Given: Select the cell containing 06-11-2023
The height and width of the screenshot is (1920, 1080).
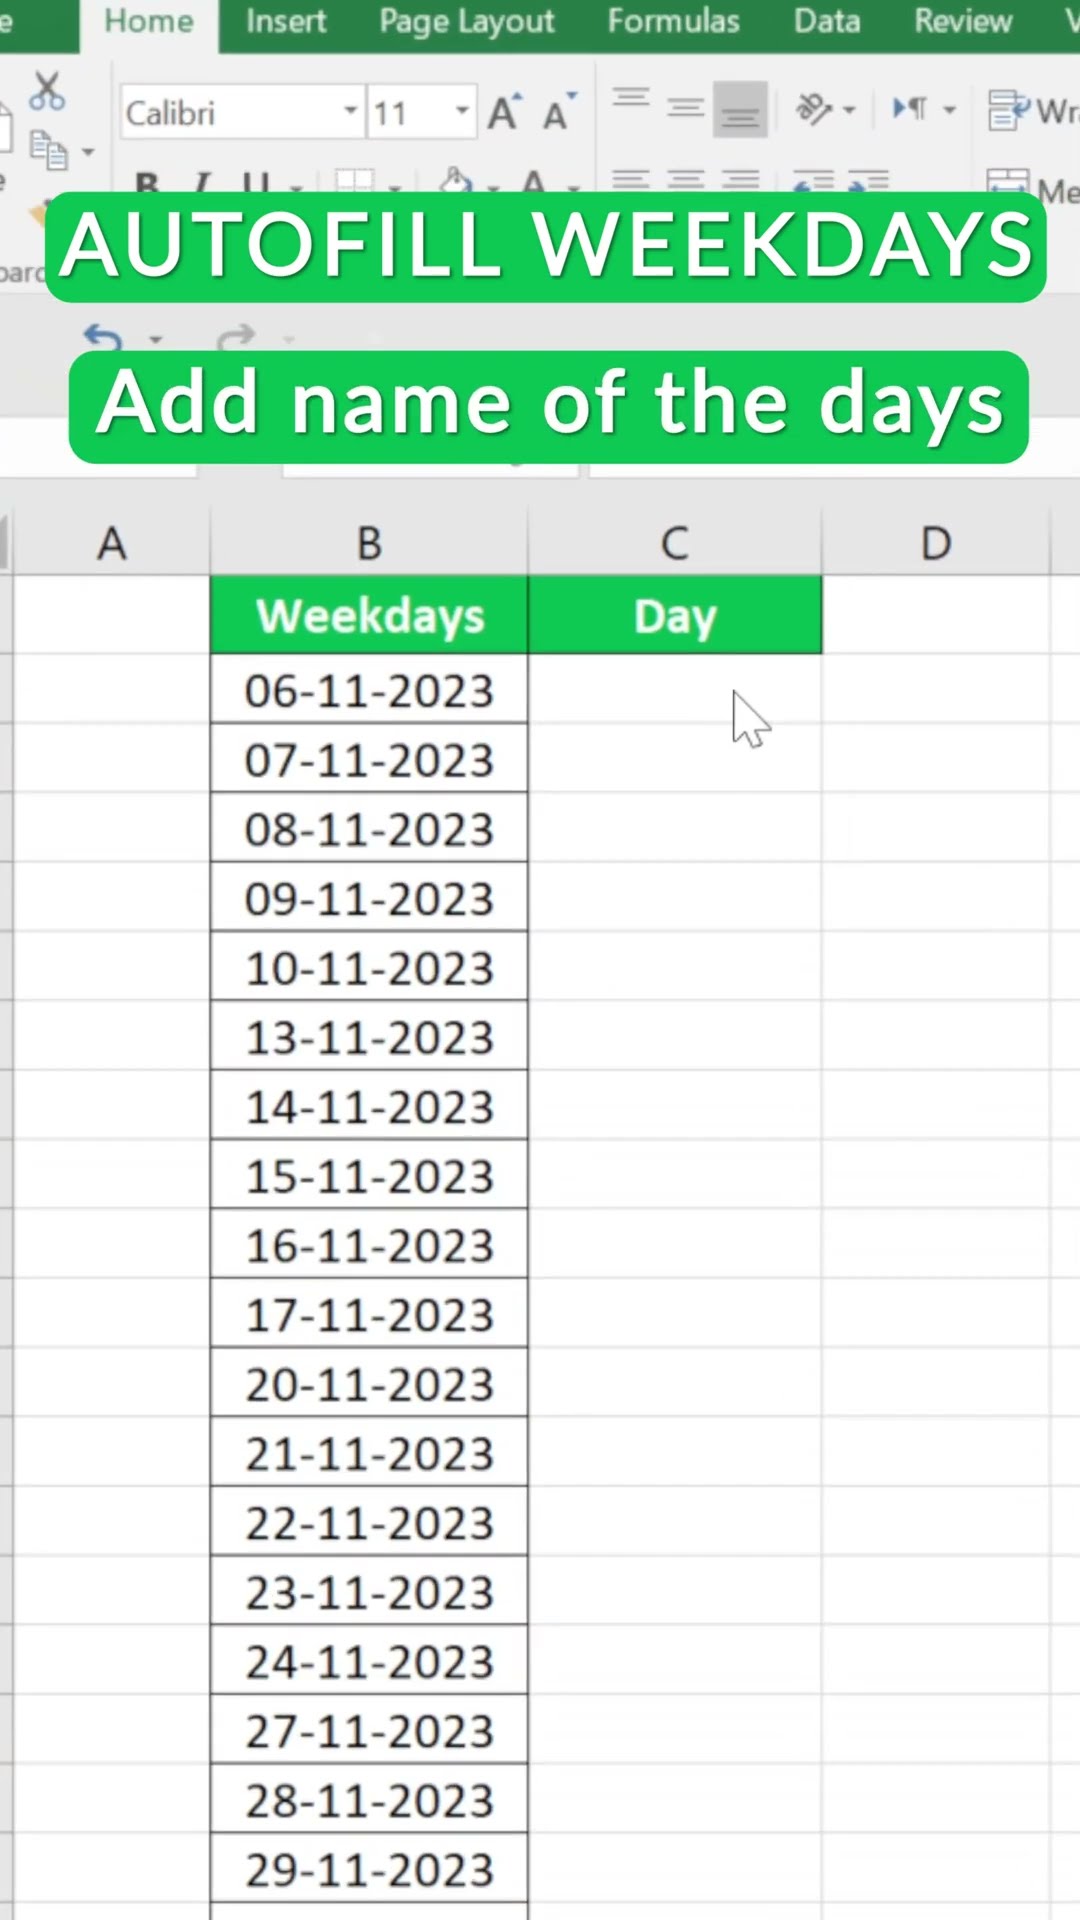Looking at the screenshot, I should point(369,691).
